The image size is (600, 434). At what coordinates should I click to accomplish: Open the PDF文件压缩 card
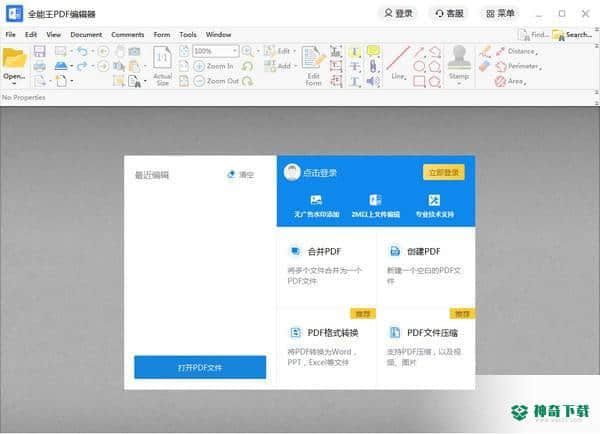[426, 347]
